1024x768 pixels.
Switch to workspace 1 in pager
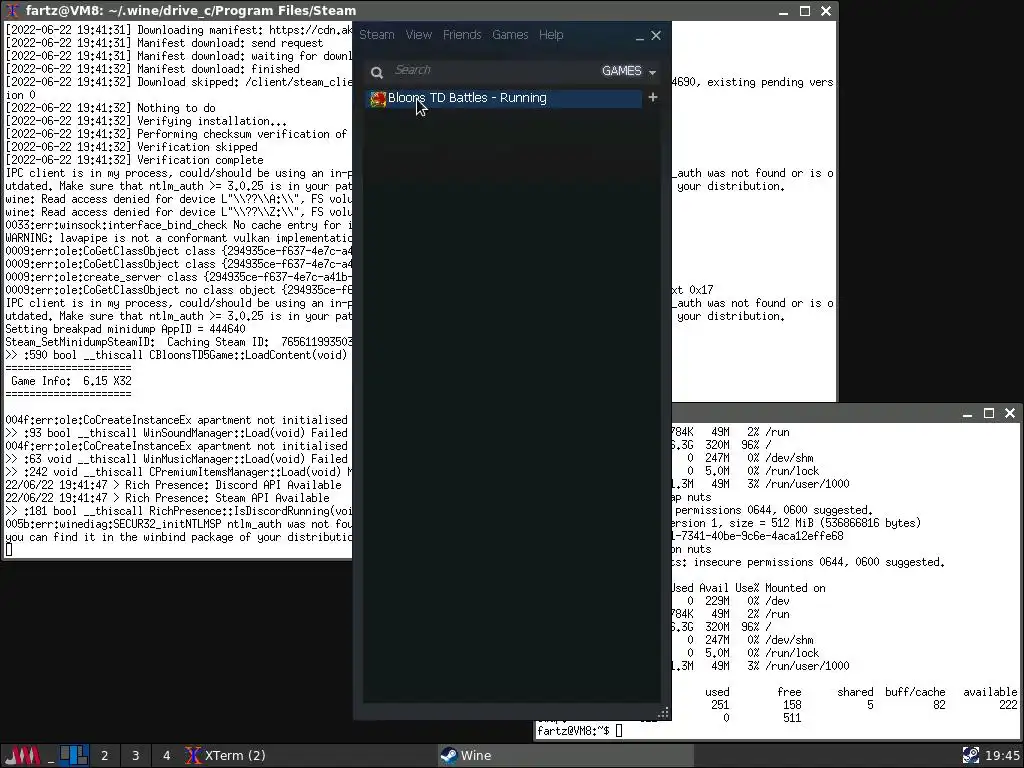(x=74, y=756)
